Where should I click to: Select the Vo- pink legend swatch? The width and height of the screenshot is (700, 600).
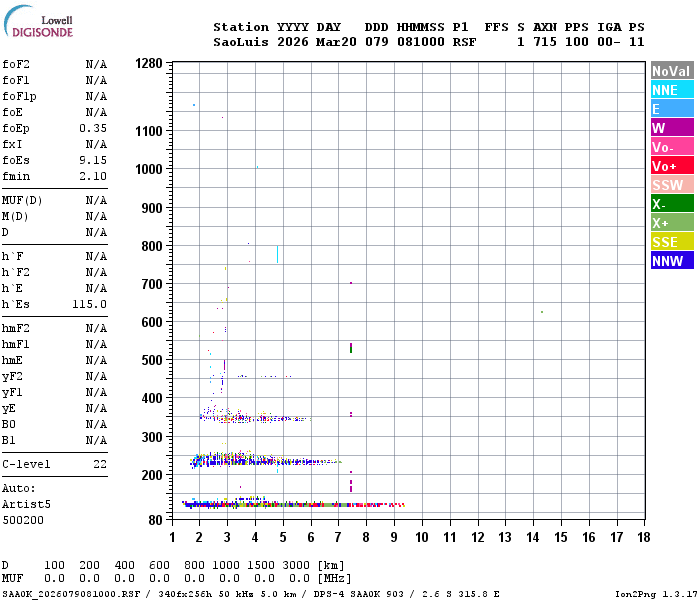tap(672, 147)
